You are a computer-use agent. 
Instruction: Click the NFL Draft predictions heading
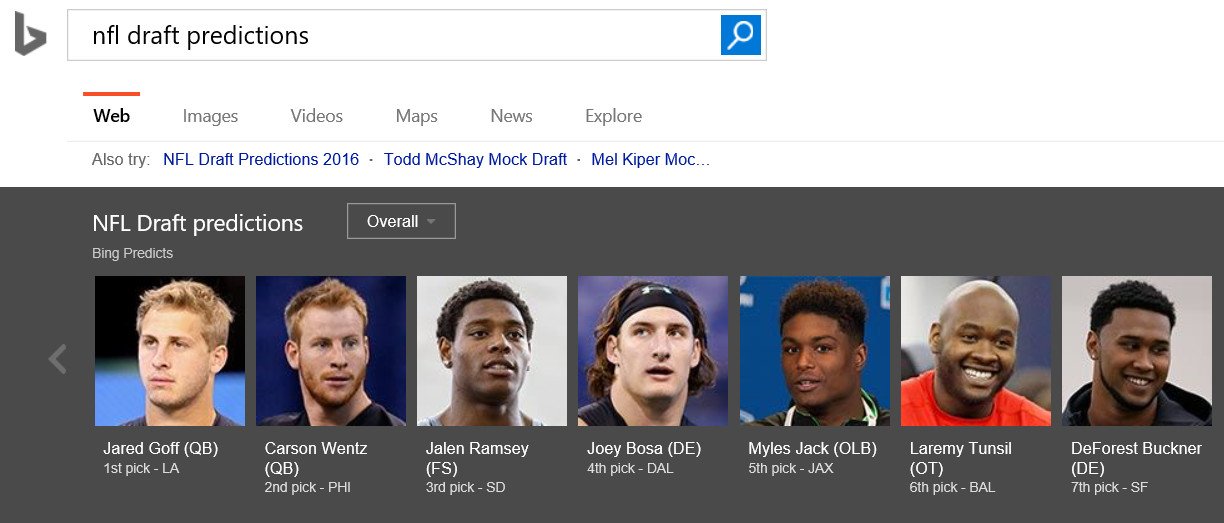(197, 223)
